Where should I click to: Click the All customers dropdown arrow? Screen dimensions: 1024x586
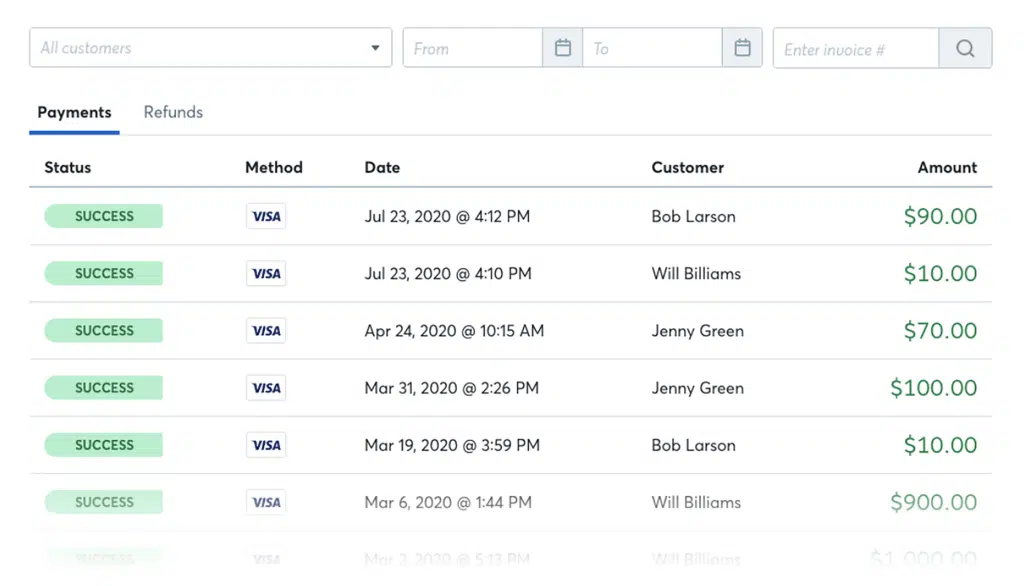375,48
